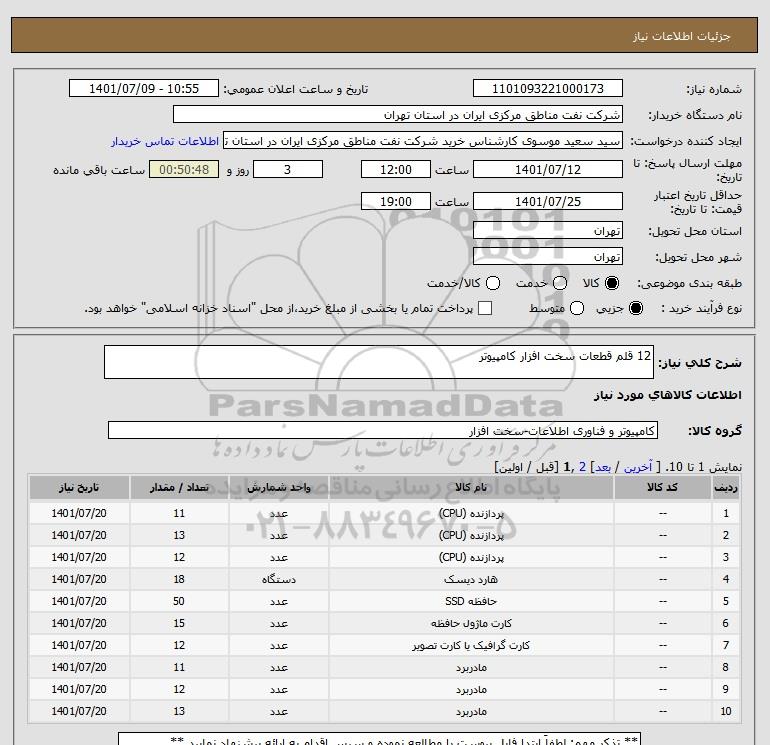Select the مادربرد item in row 8

pyautogui.click(x=471, y=667)
